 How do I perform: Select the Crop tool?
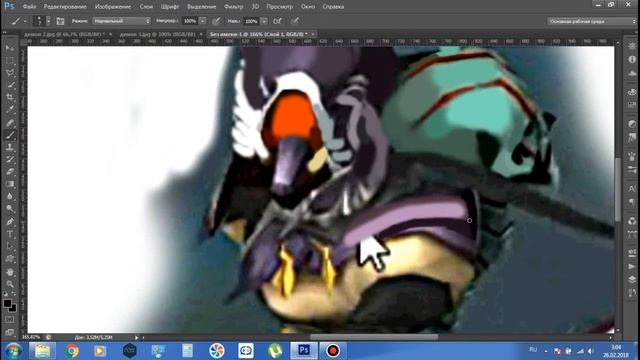pyautogui.click(x=10, y=98)
